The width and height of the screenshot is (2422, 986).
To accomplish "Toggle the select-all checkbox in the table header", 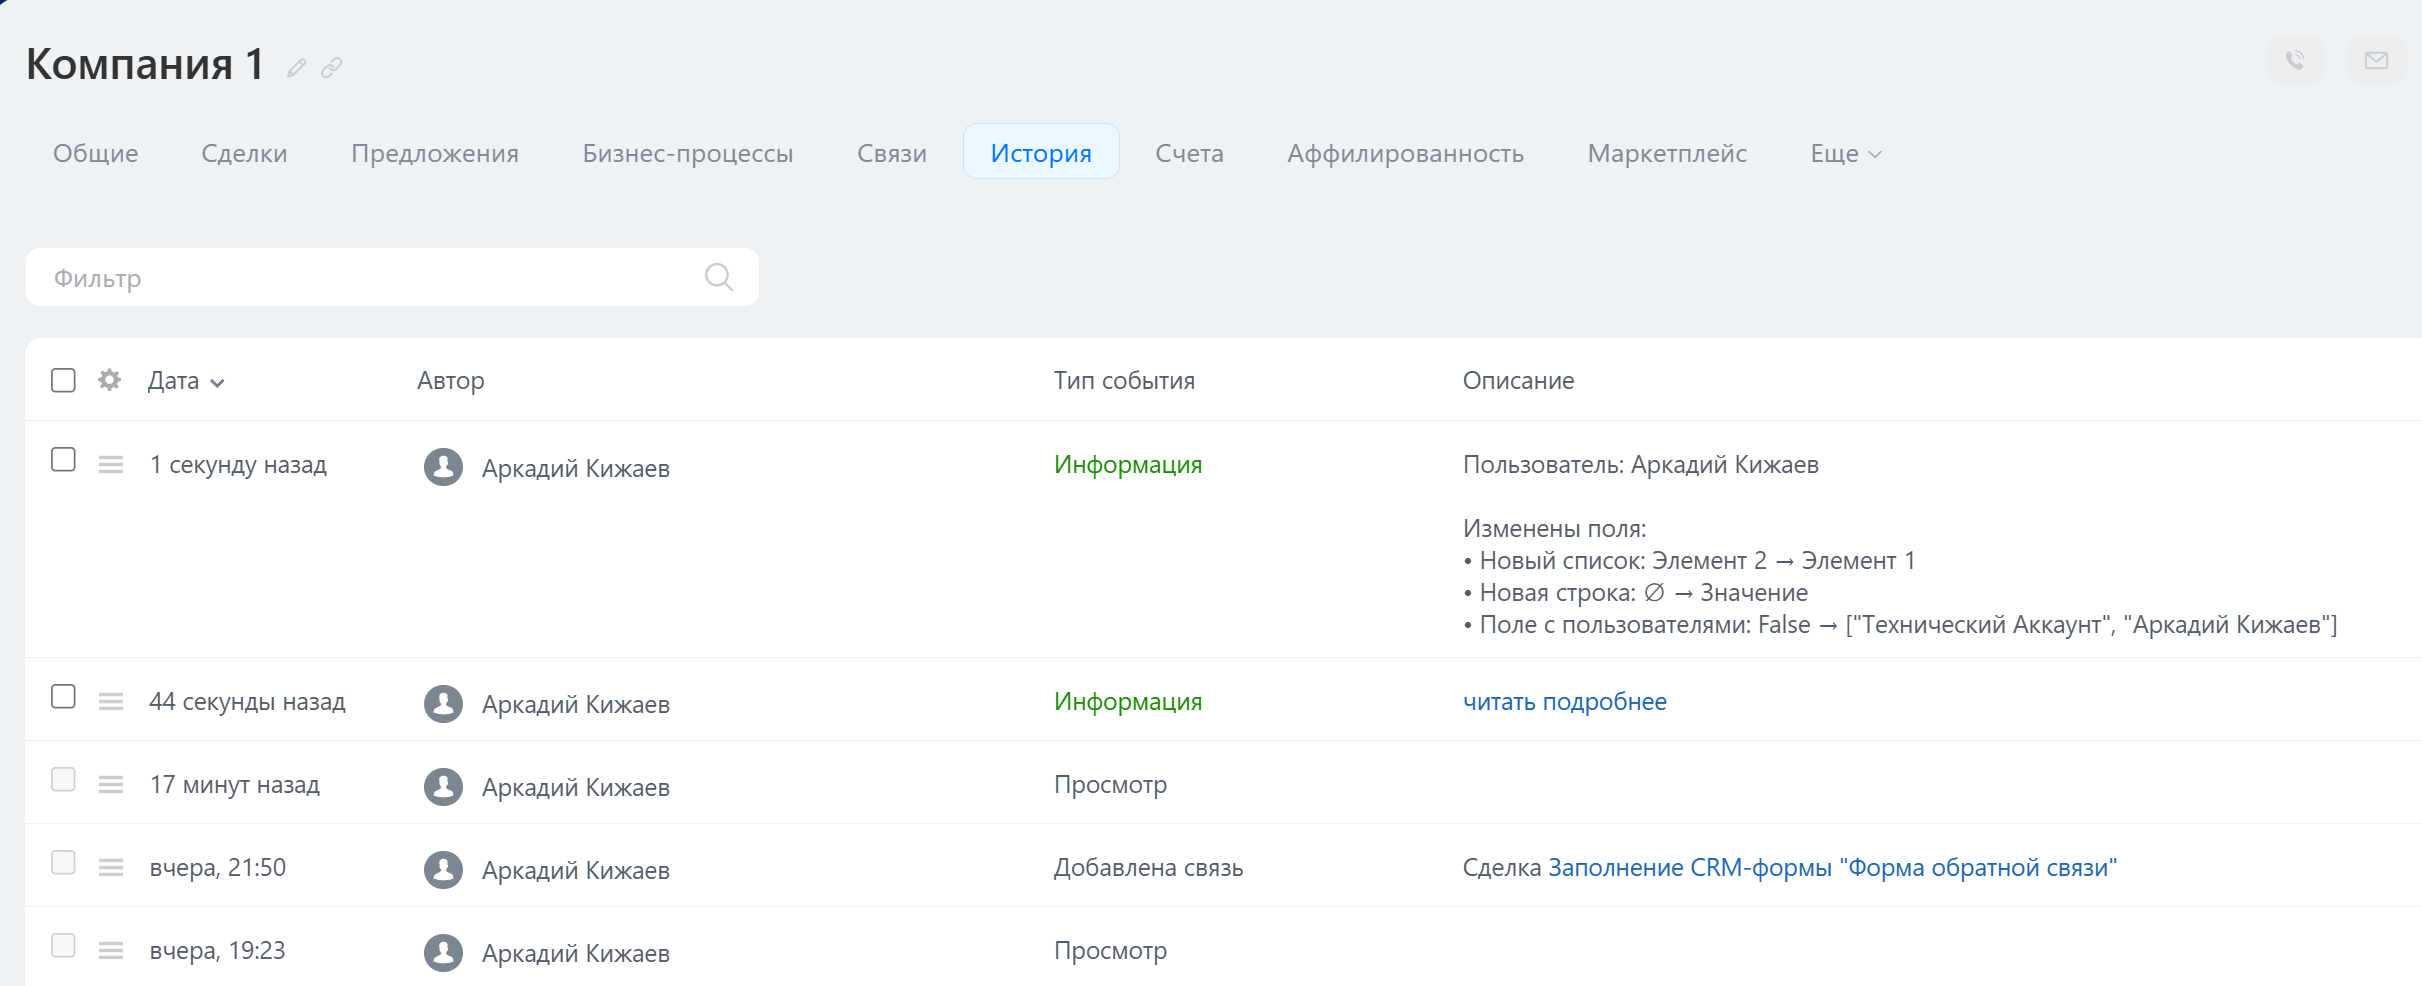I will point(63,380).
